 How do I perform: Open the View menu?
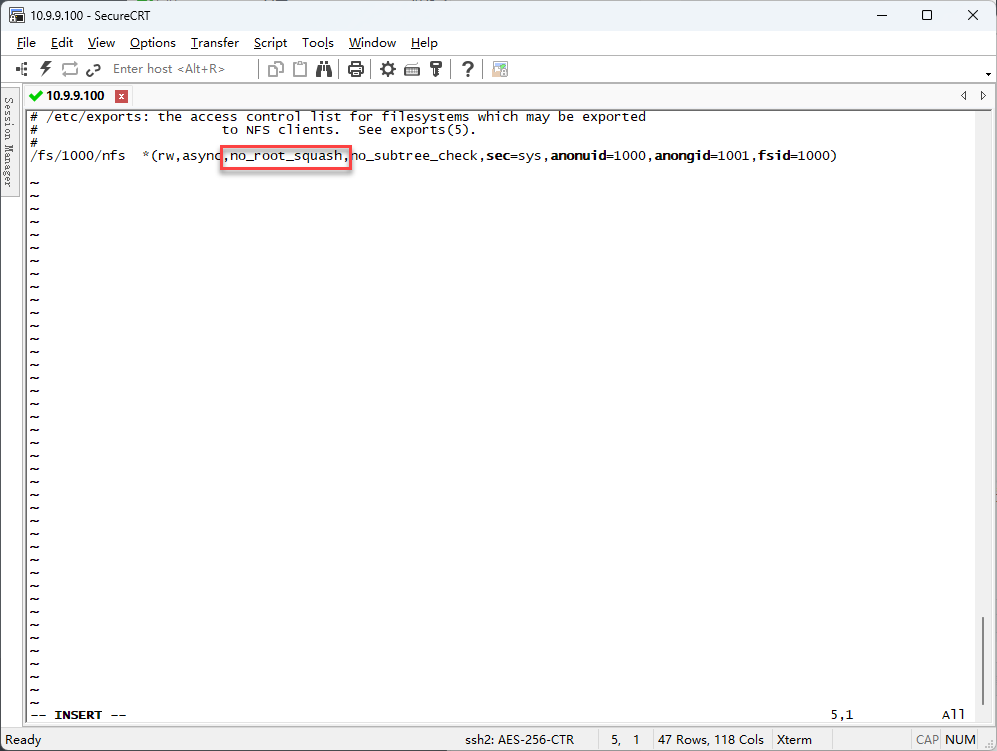pos(101,43)
